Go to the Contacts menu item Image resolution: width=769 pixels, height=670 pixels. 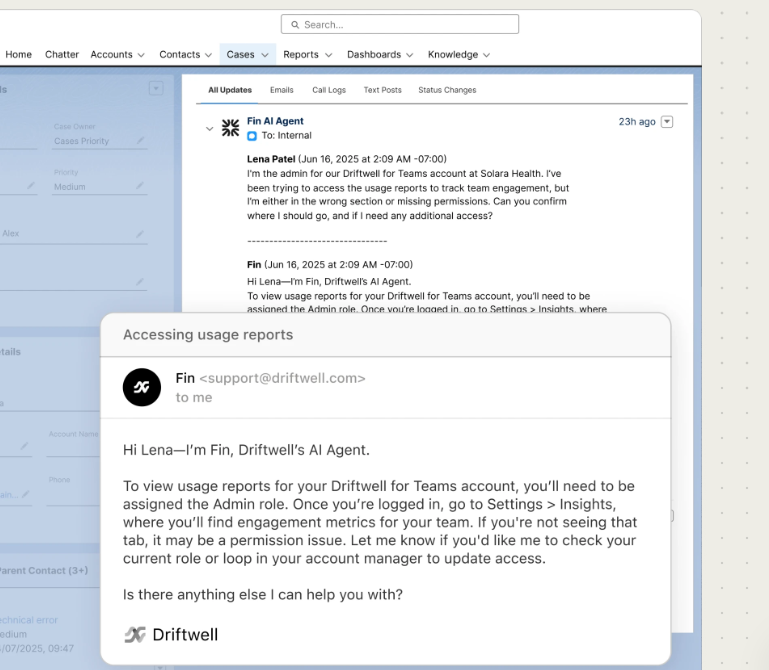pos(179,54)
